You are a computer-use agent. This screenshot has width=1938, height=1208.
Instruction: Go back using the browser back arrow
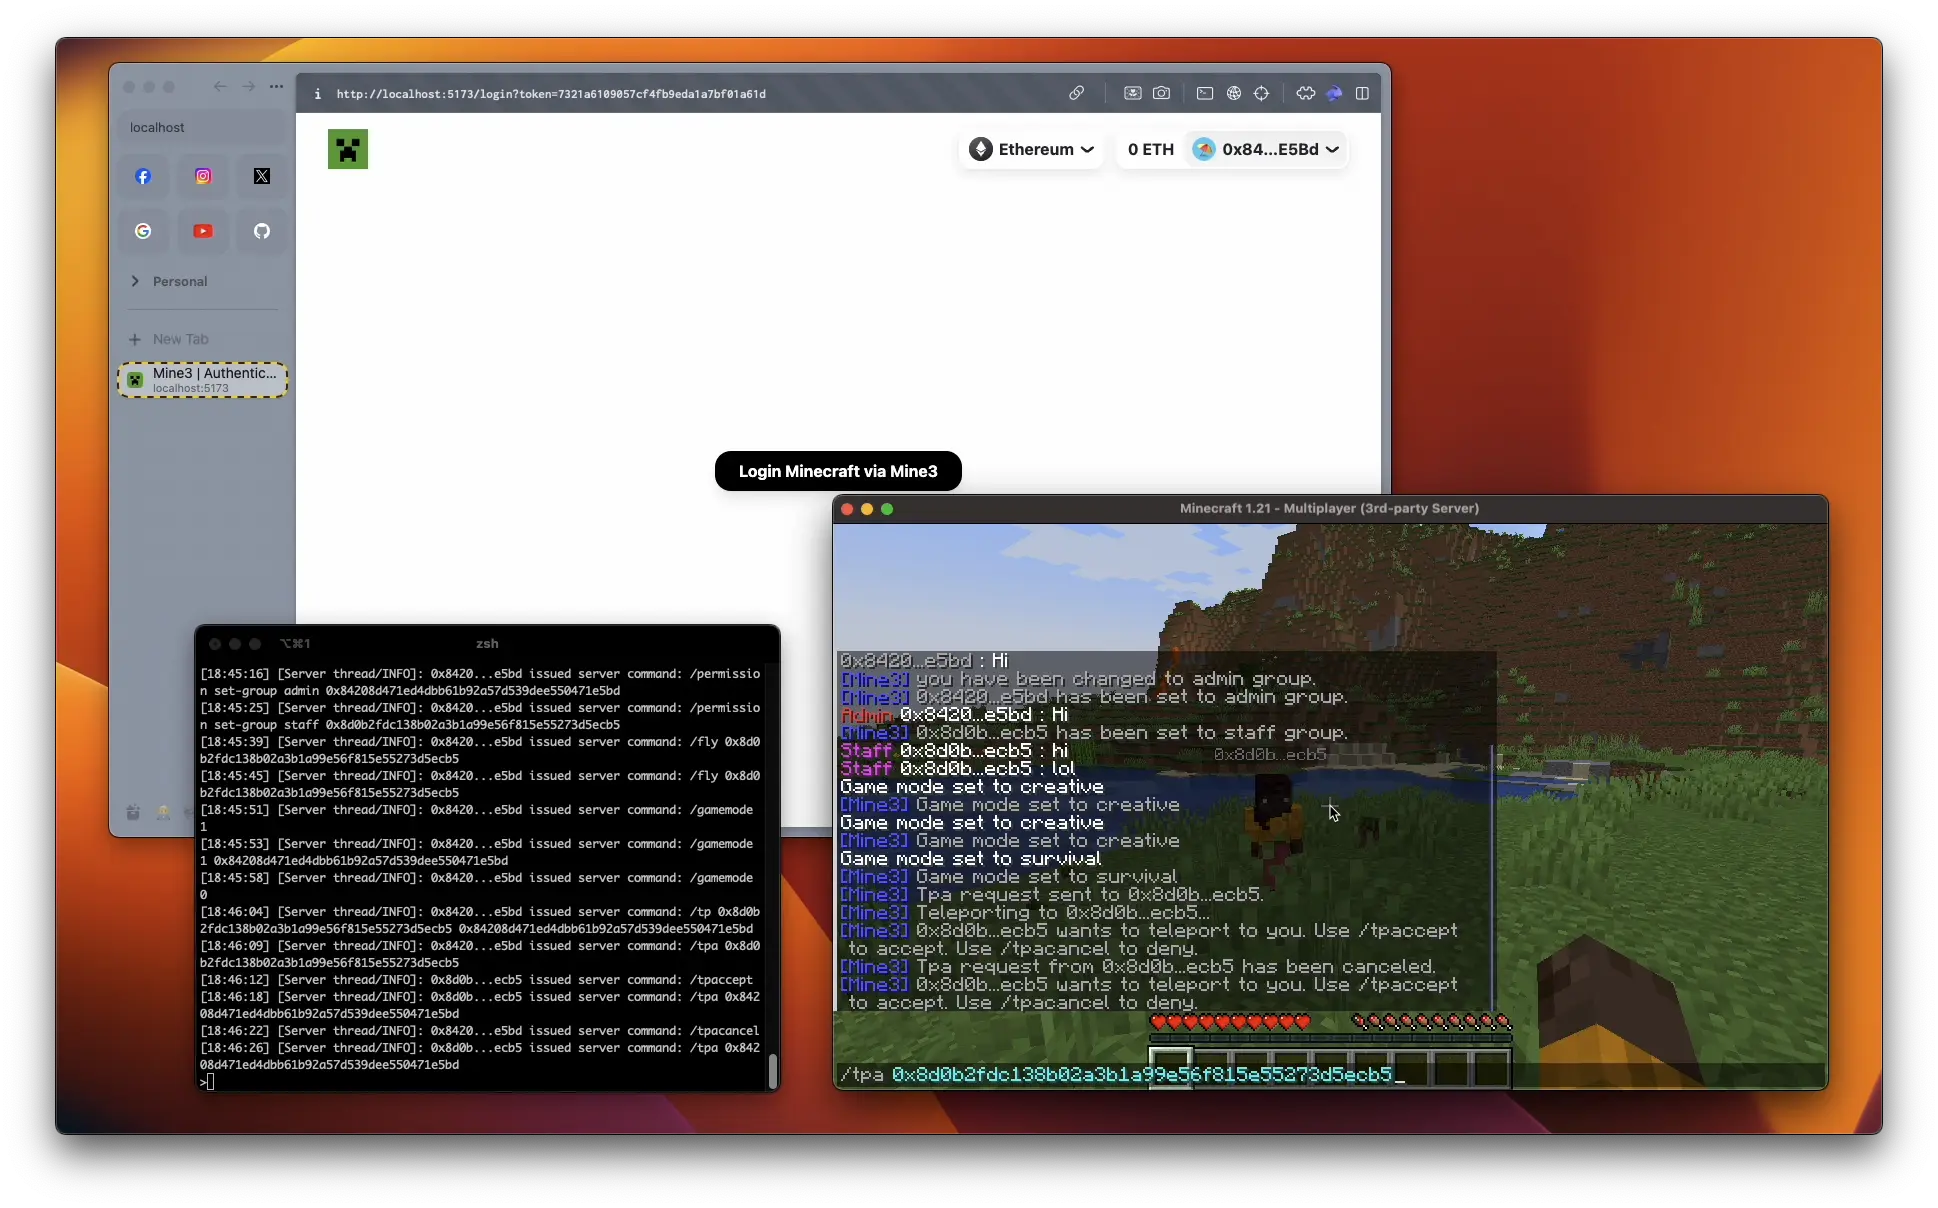(220, 87)
